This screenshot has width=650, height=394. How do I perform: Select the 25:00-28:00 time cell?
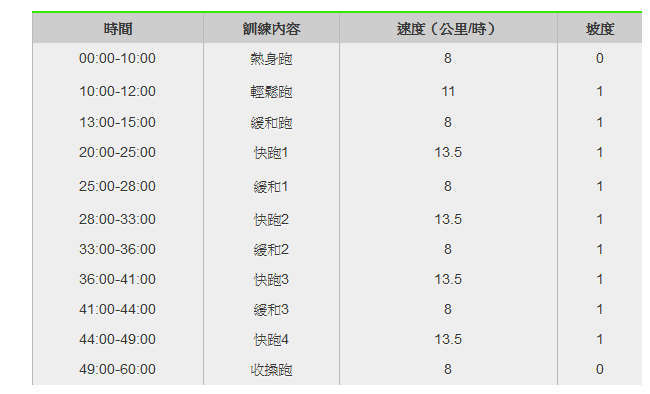pos(118,186)
